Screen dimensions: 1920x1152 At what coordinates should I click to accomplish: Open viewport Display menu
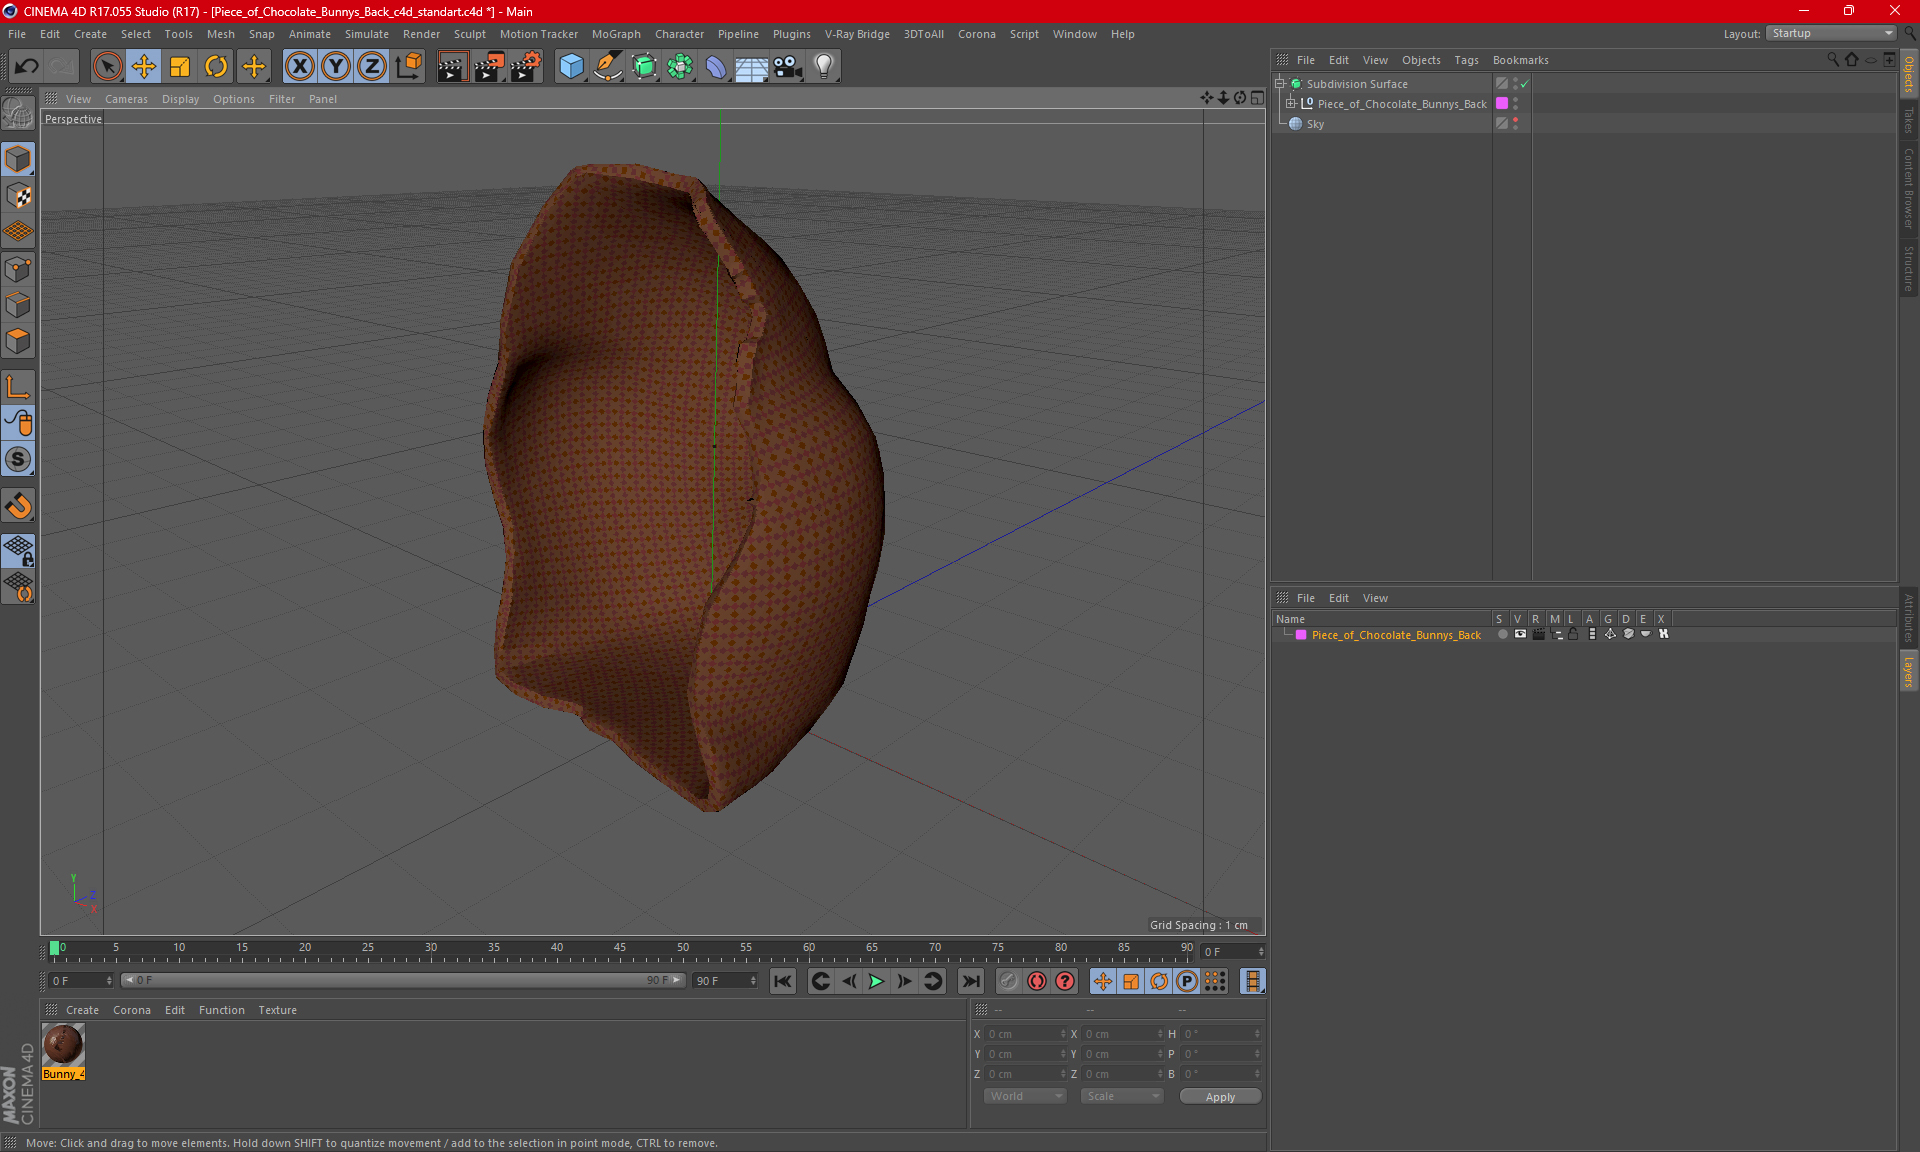(x=180, y=99)
